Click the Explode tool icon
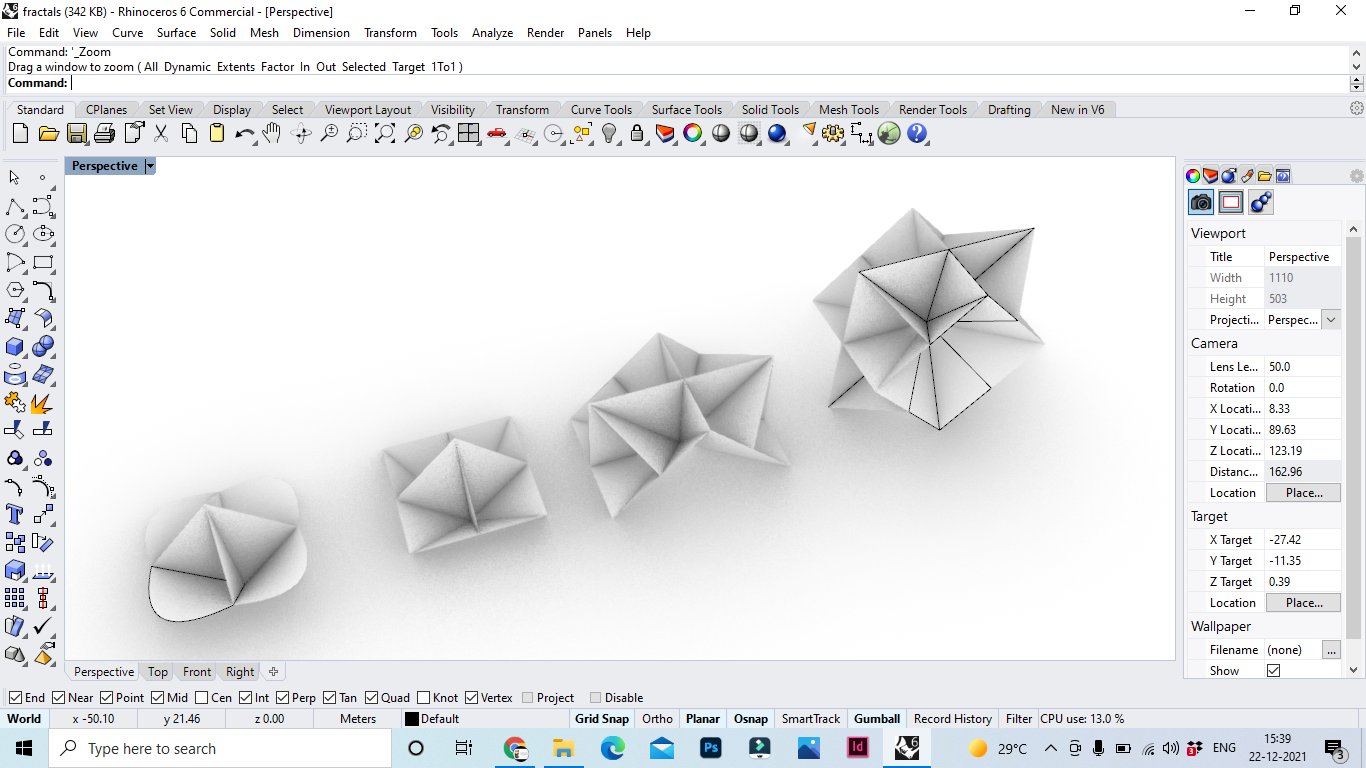The height and width of the screenshot is (768, 1366). click(42, 404)
